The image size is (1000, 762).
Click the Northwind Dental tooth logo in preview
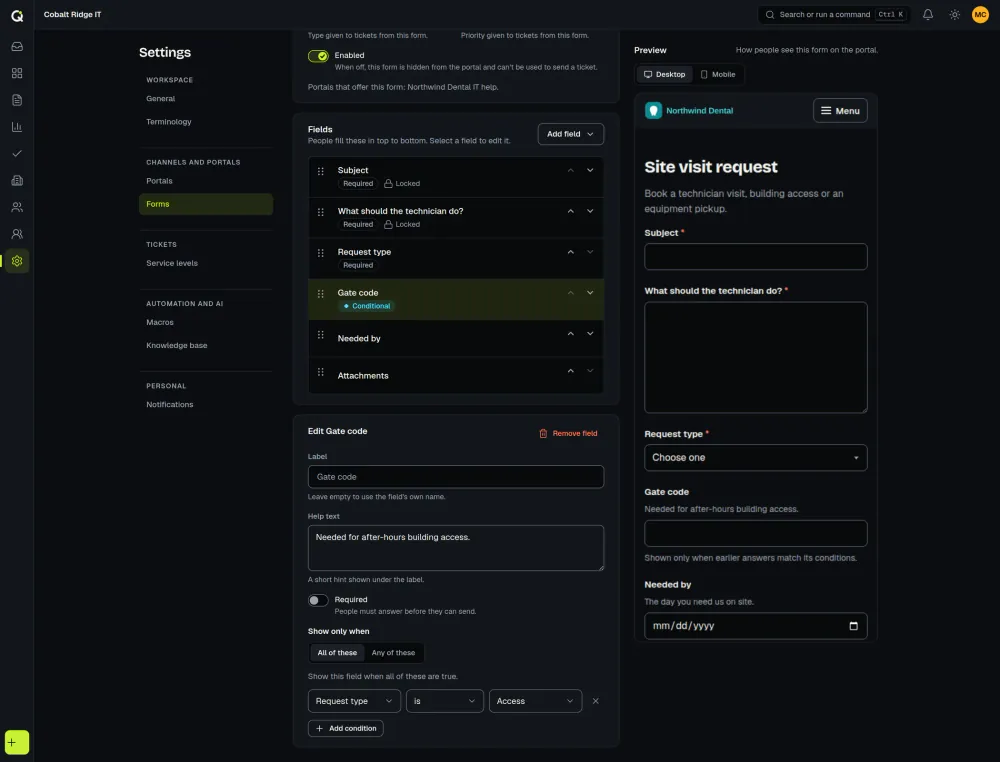[654, 110]
